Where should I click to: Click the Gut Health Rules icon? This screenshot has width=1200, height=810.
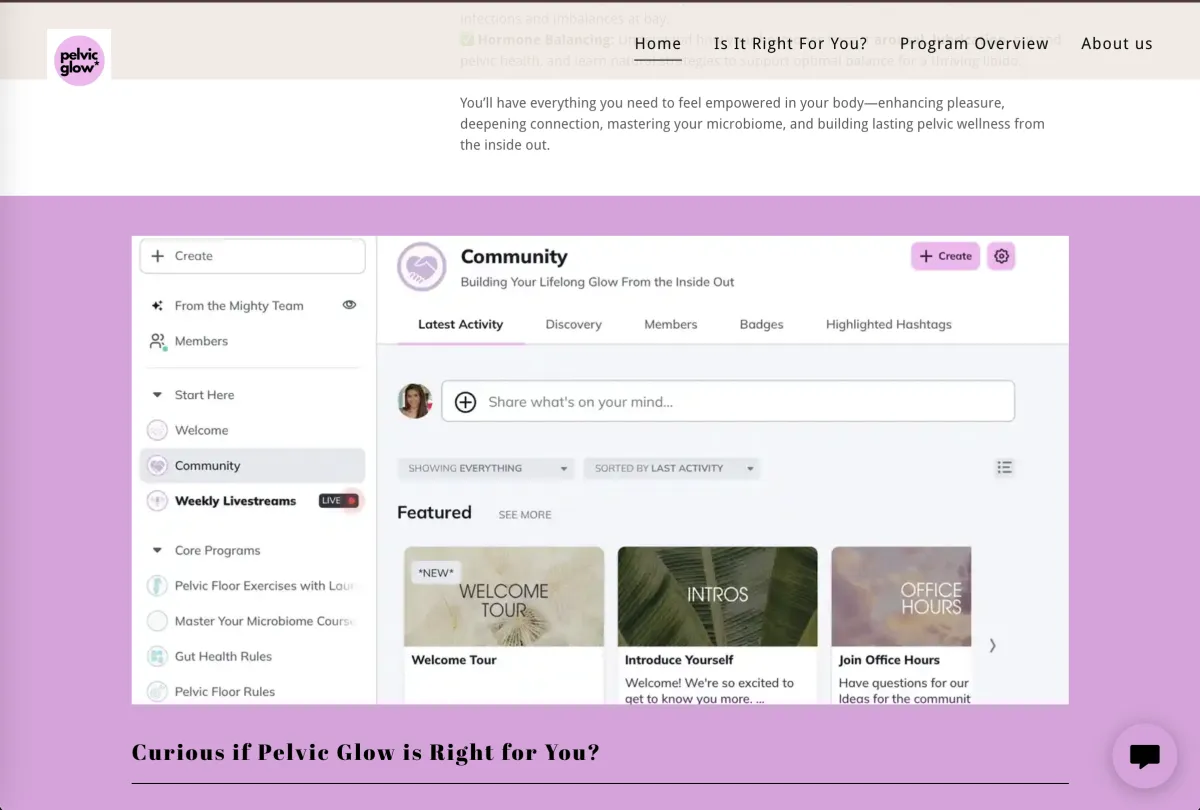click(x=157, y=656)
